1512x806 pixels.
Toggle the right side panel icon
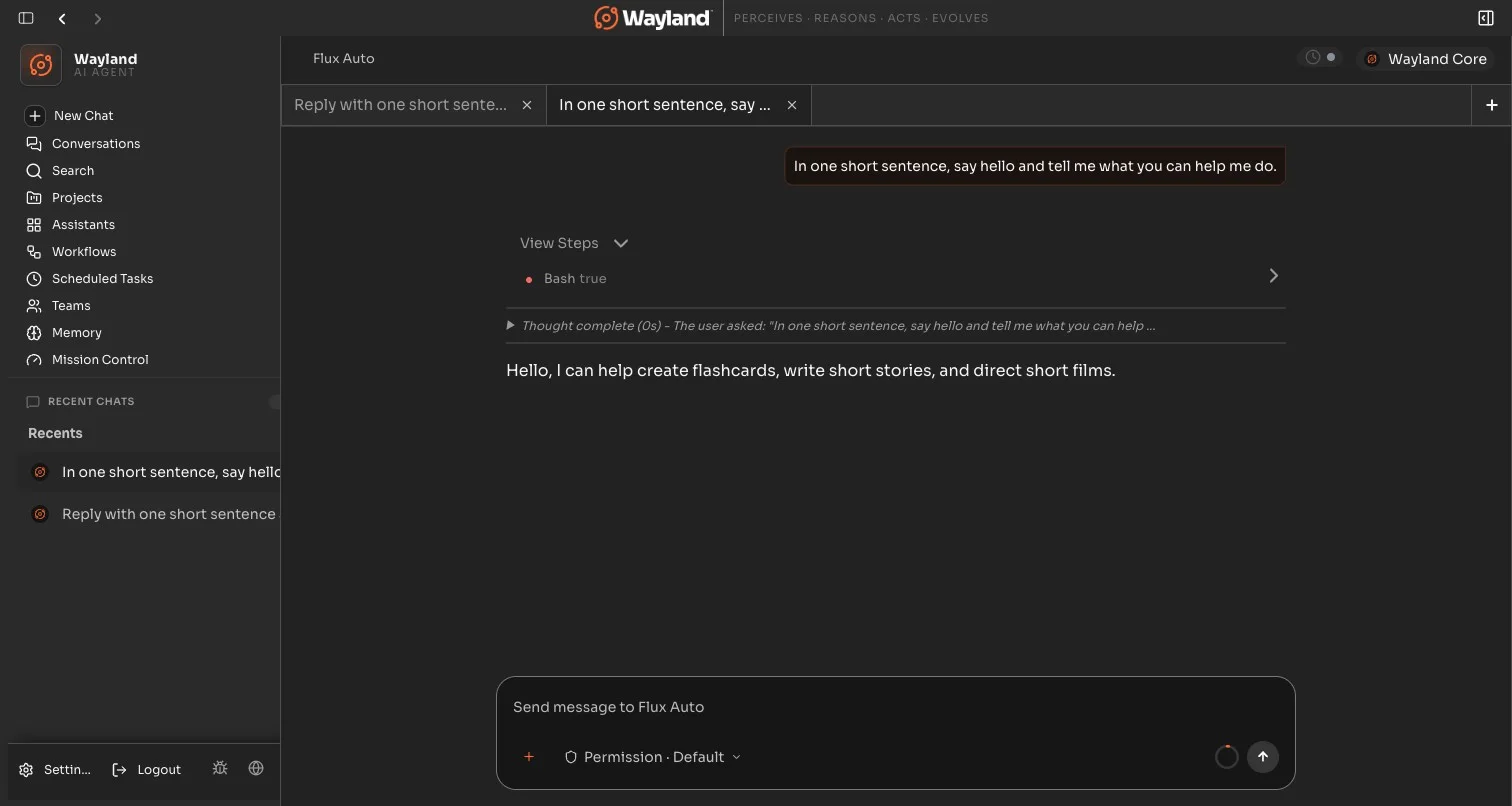1486,18
